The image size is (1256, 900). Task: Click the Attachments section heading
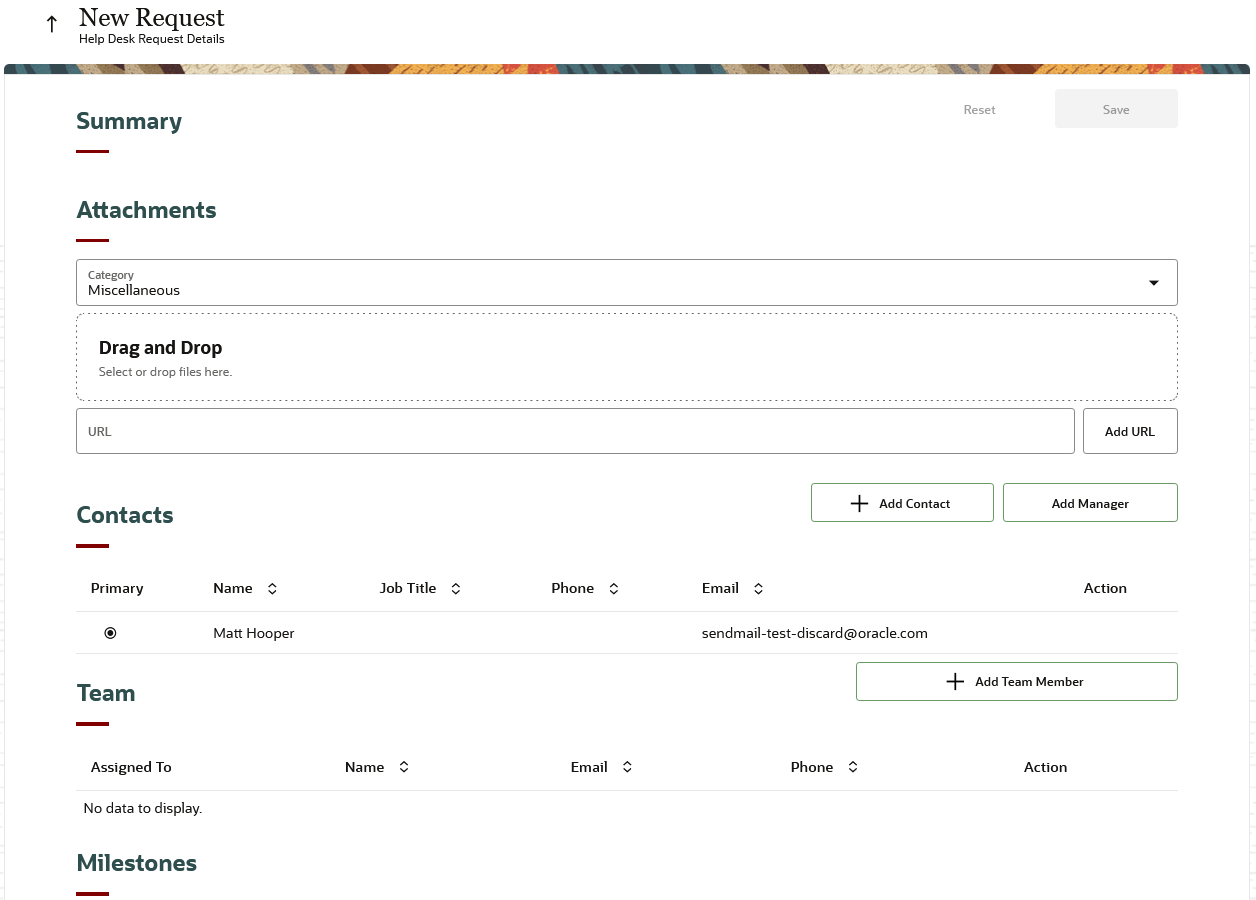point(146,210)
